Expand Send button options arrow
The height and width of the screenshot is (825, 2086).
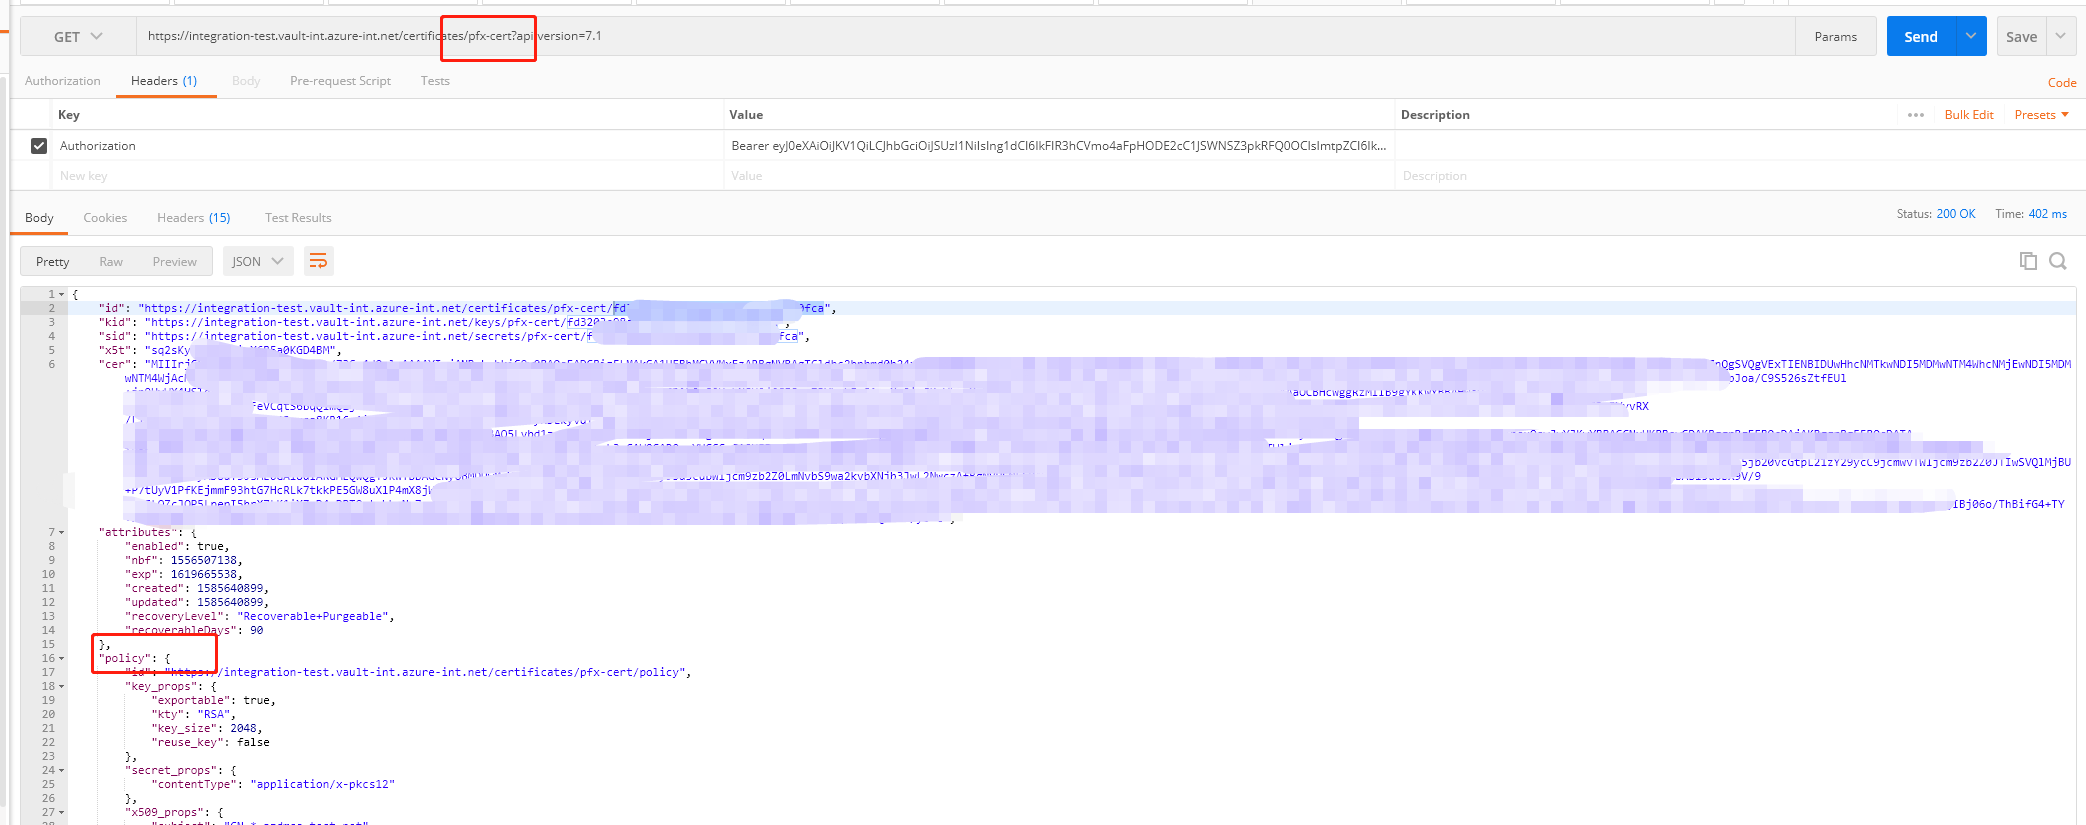tap(1971, 36)
